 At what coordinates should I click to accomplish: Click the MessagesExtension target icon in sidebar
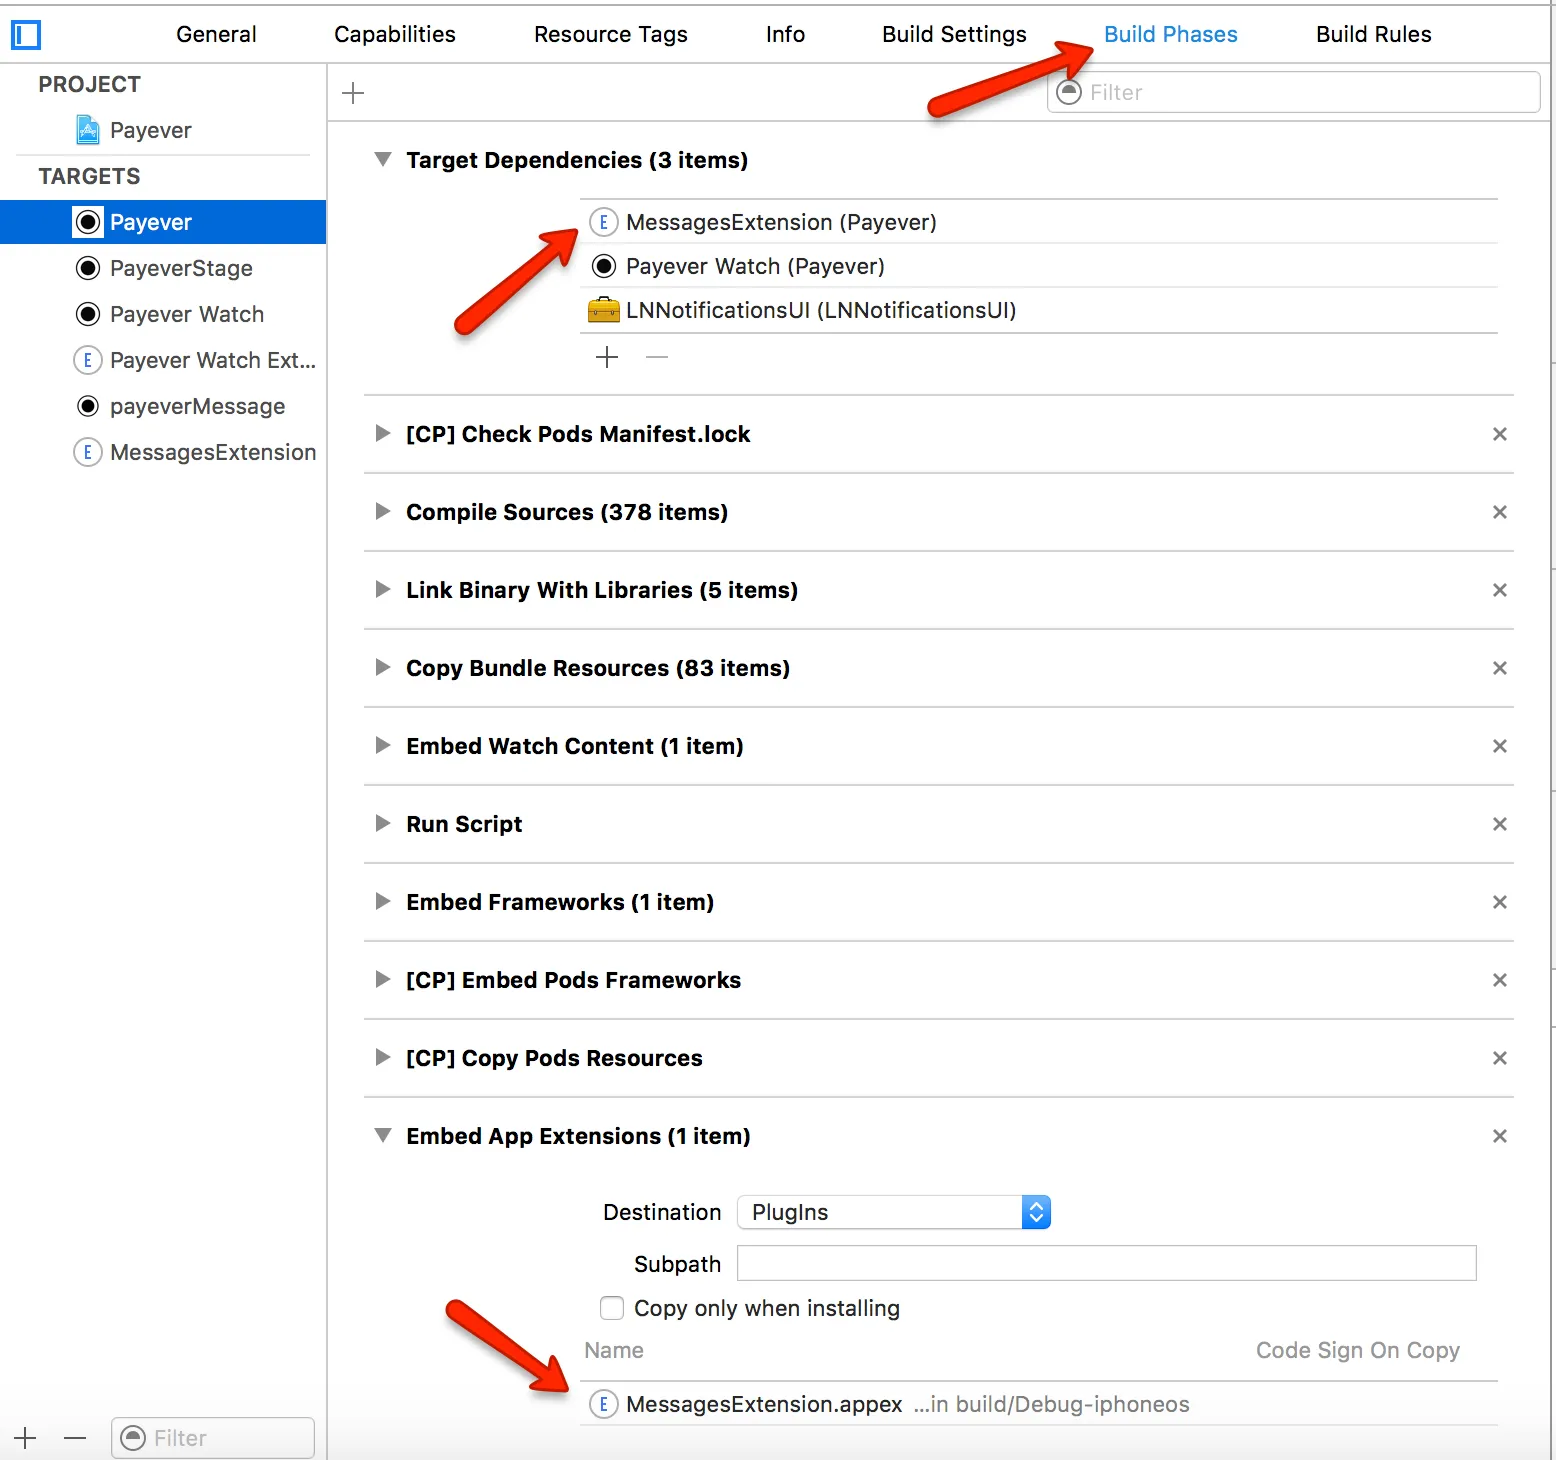coord(88,452)
